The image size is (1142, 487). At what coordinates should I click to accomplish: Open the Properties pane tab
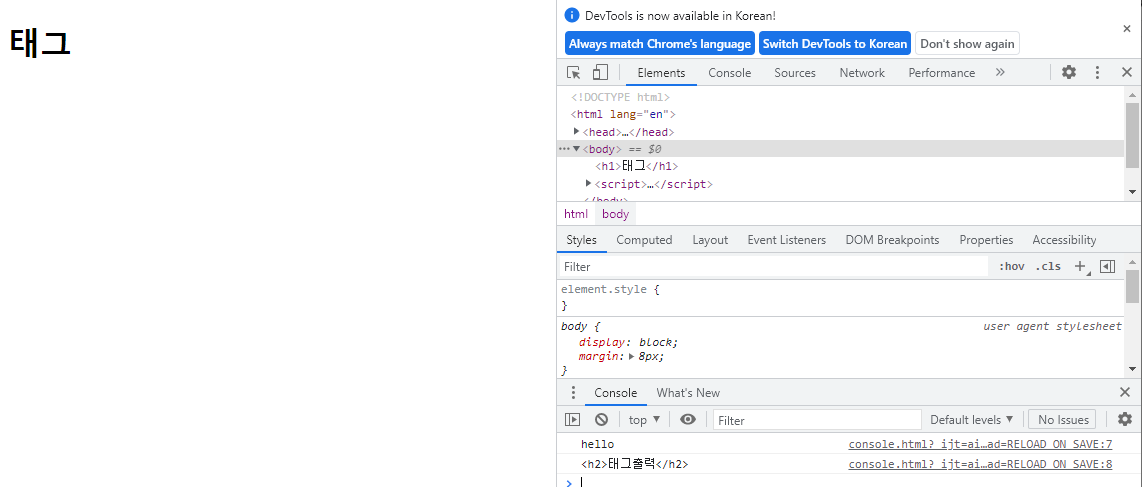[x=986, y=240]
